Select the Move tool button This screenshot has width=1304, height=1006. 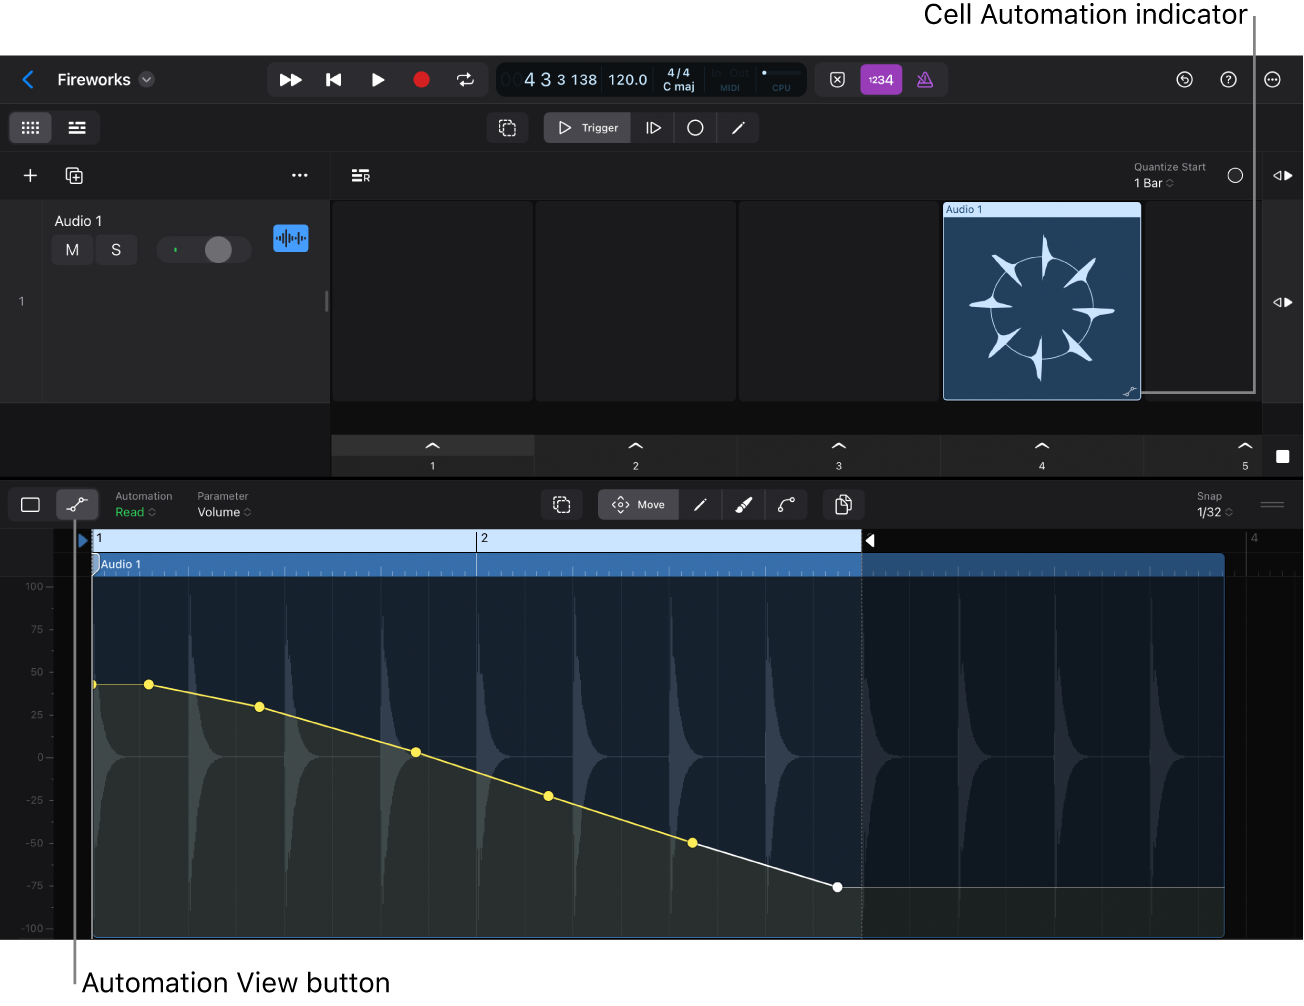click(638, 505)
